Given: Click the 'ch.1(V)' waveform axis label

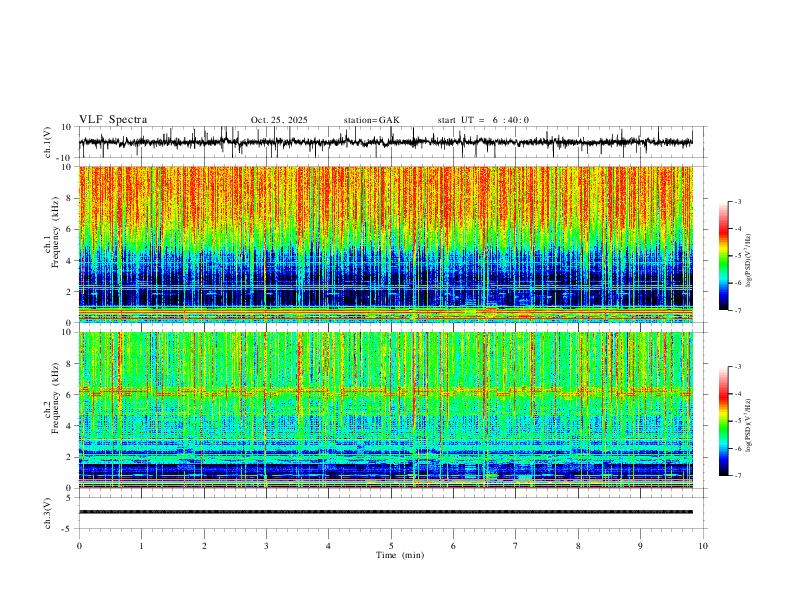Looking at the screenshot, I should (48, 142).
